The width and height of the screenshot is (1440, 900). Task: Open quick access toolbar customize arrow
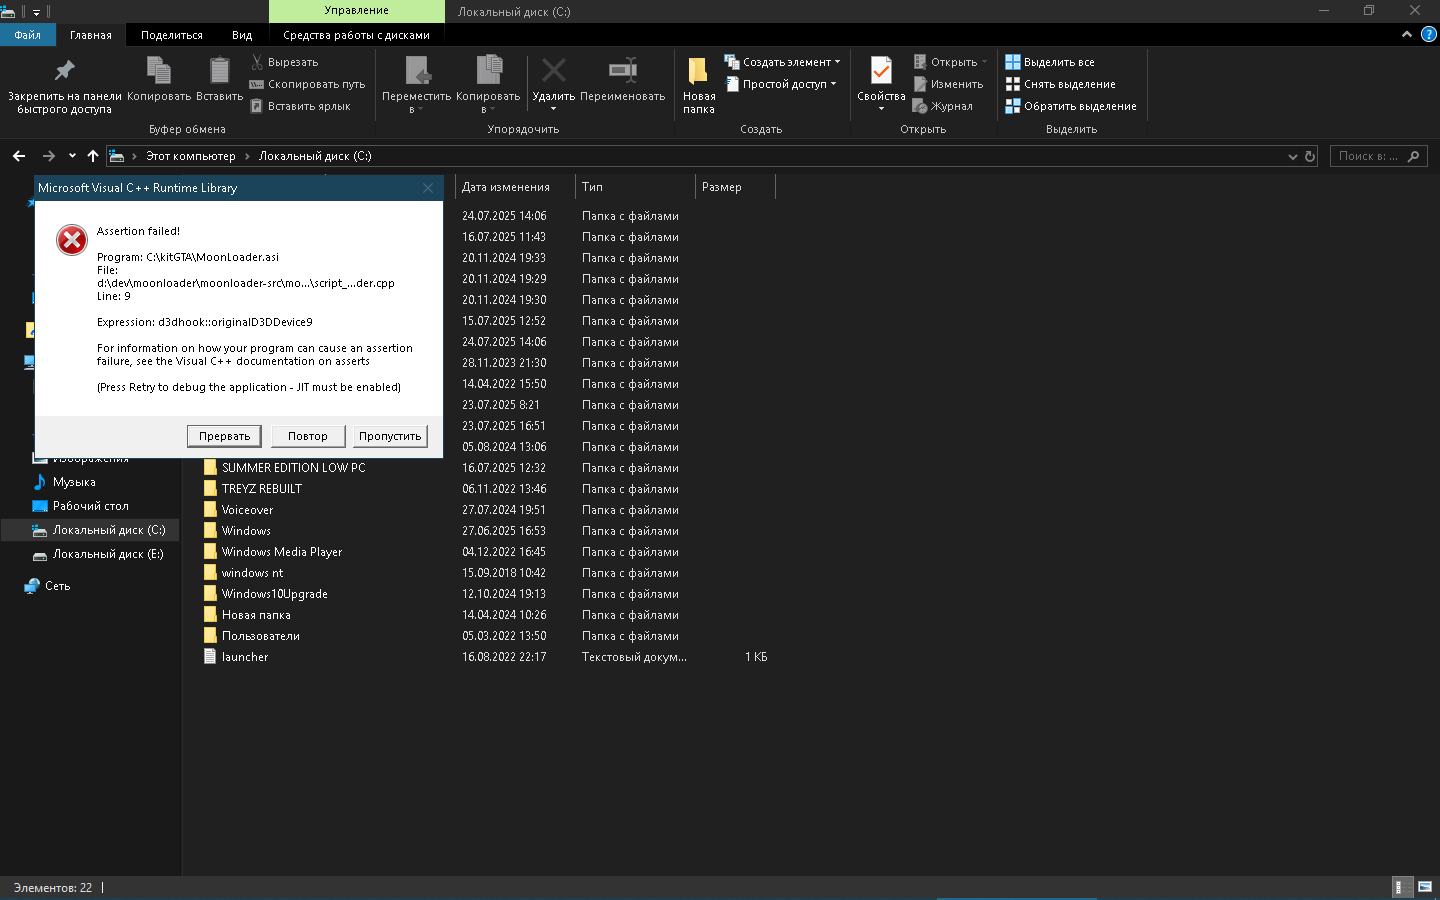tap(37, 12)
